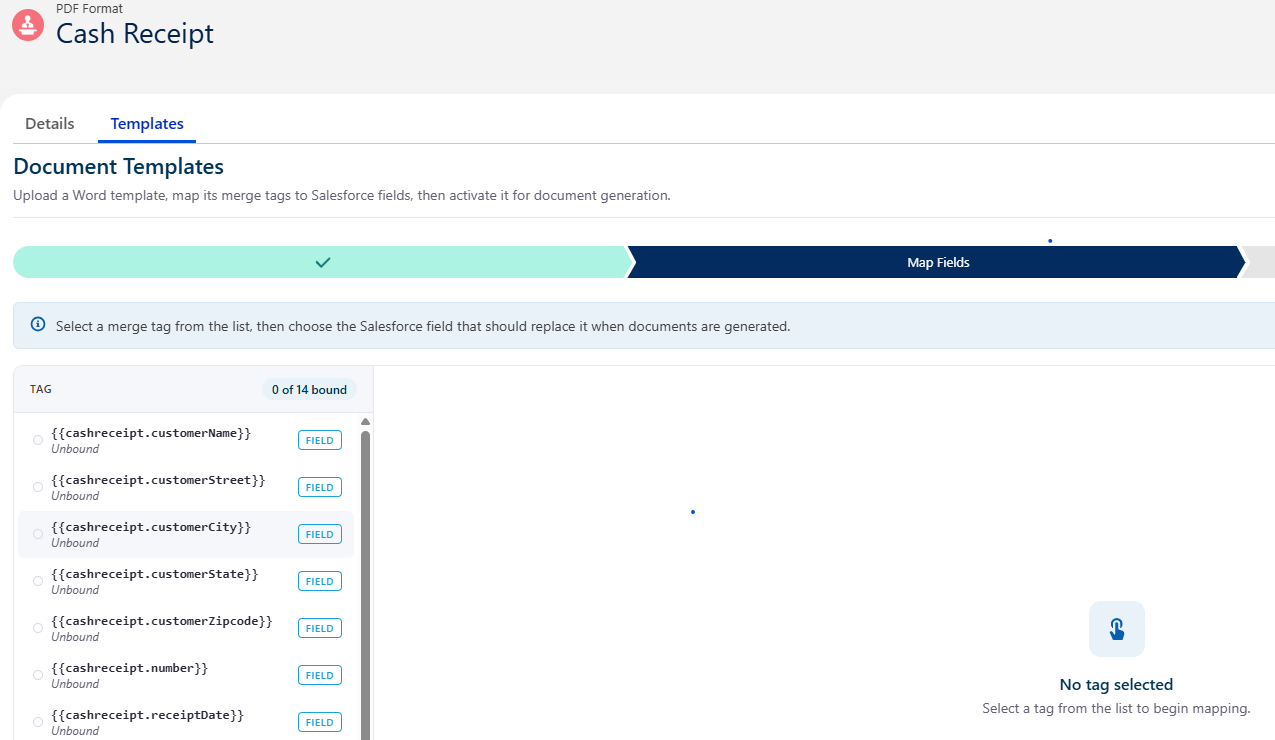
Task: Click the scrollbar up arrow in tag list
Action: 365,422
